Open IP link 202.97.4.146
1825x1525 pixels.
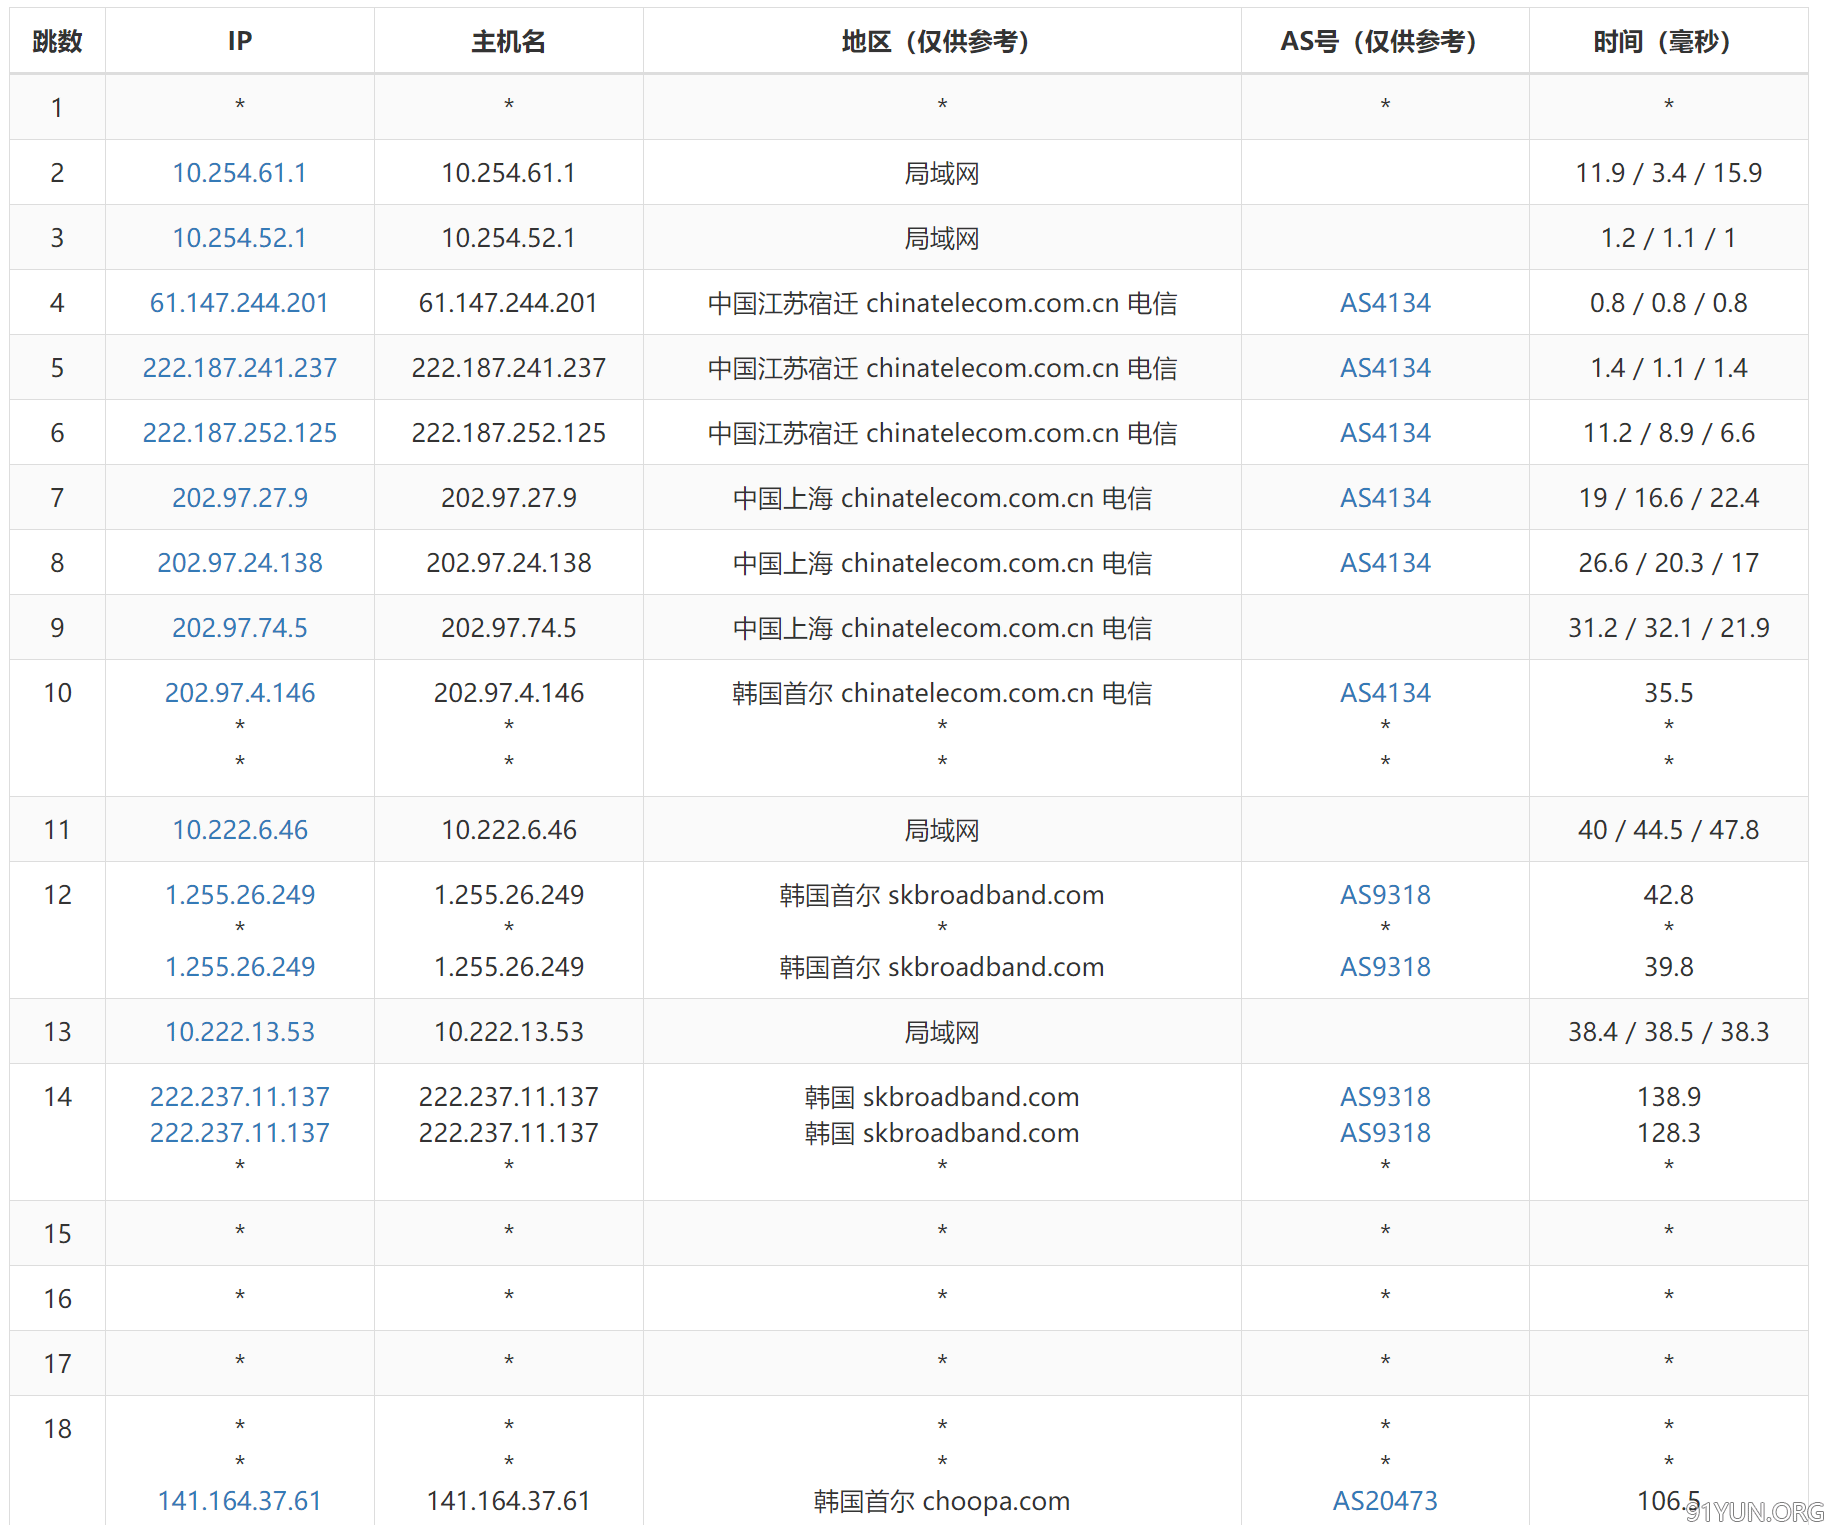(239, 693)
